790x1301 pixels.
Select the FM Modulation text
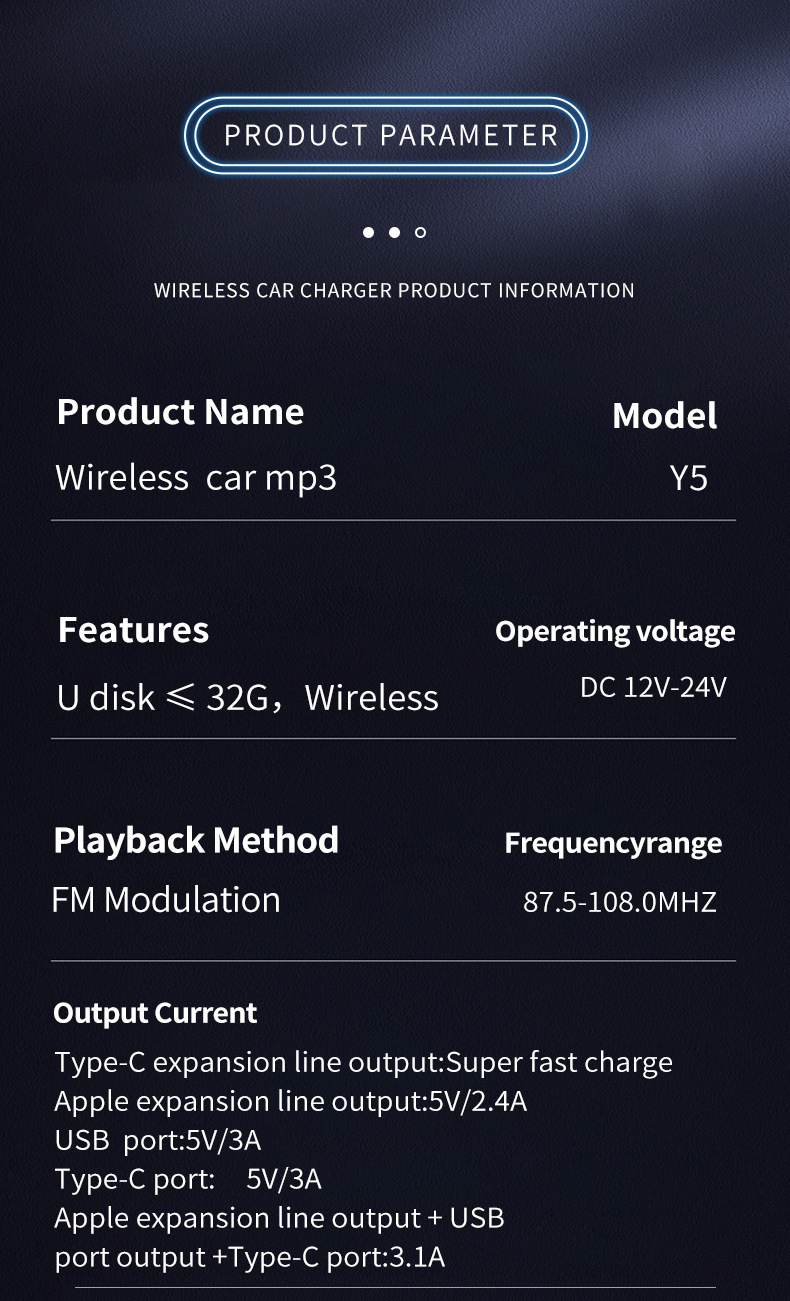point(166,900)
